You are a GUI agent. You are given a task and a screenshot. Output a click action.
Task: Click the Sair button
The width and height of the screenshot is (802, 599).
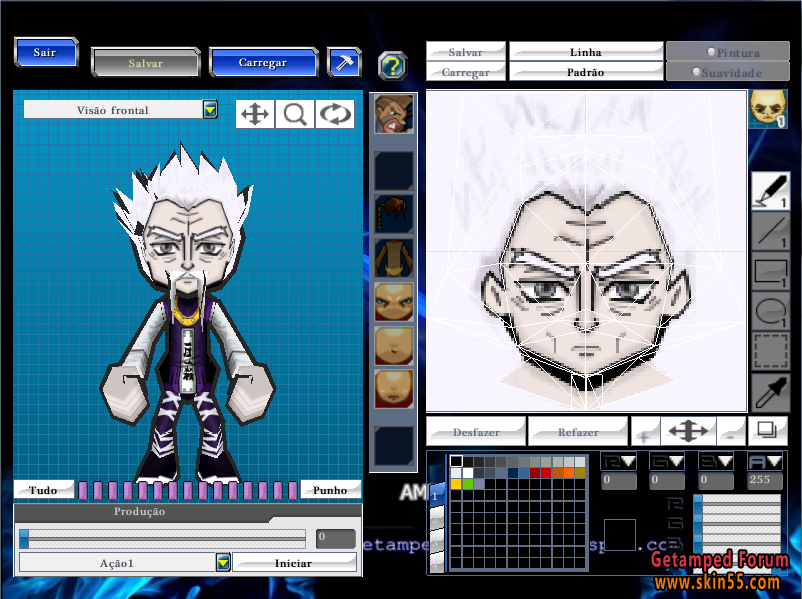45,52
